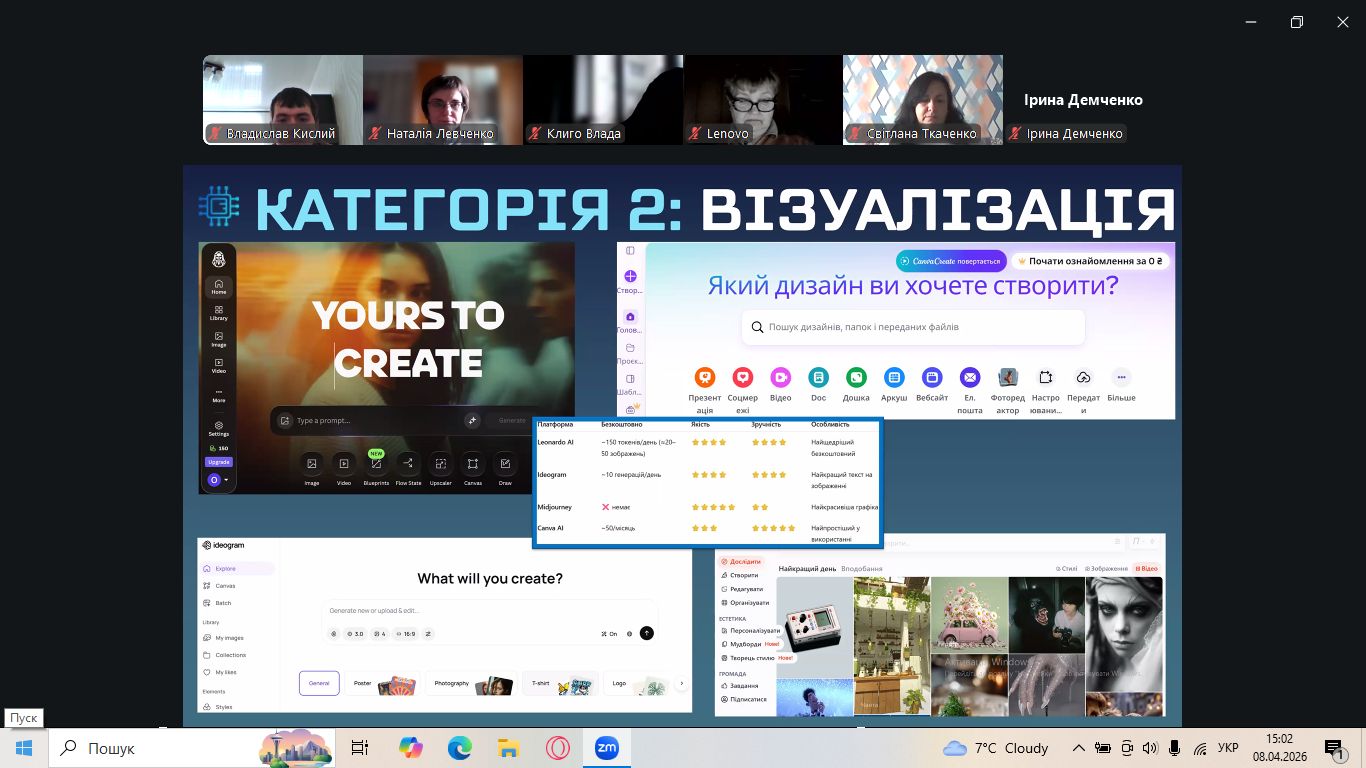
Task: Open the Ideogram 16:9 aspect ratio selector
Action: (405, 634)
